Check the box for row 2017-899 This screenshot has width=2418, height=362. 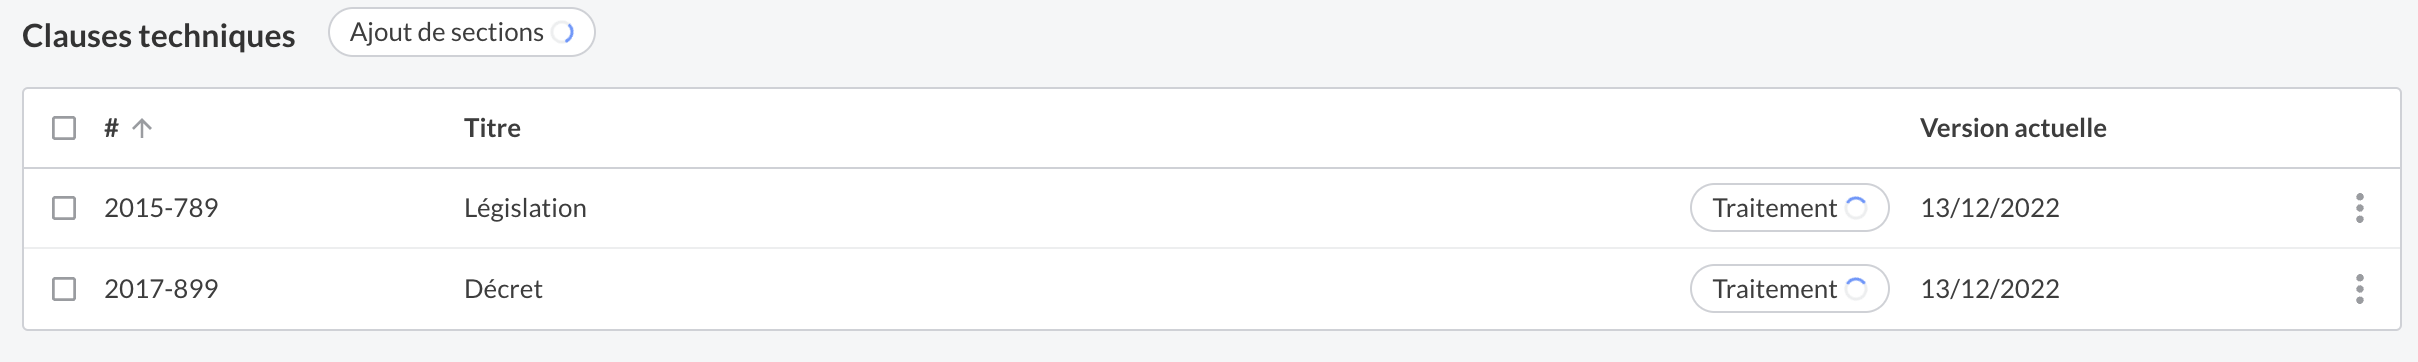64,289
